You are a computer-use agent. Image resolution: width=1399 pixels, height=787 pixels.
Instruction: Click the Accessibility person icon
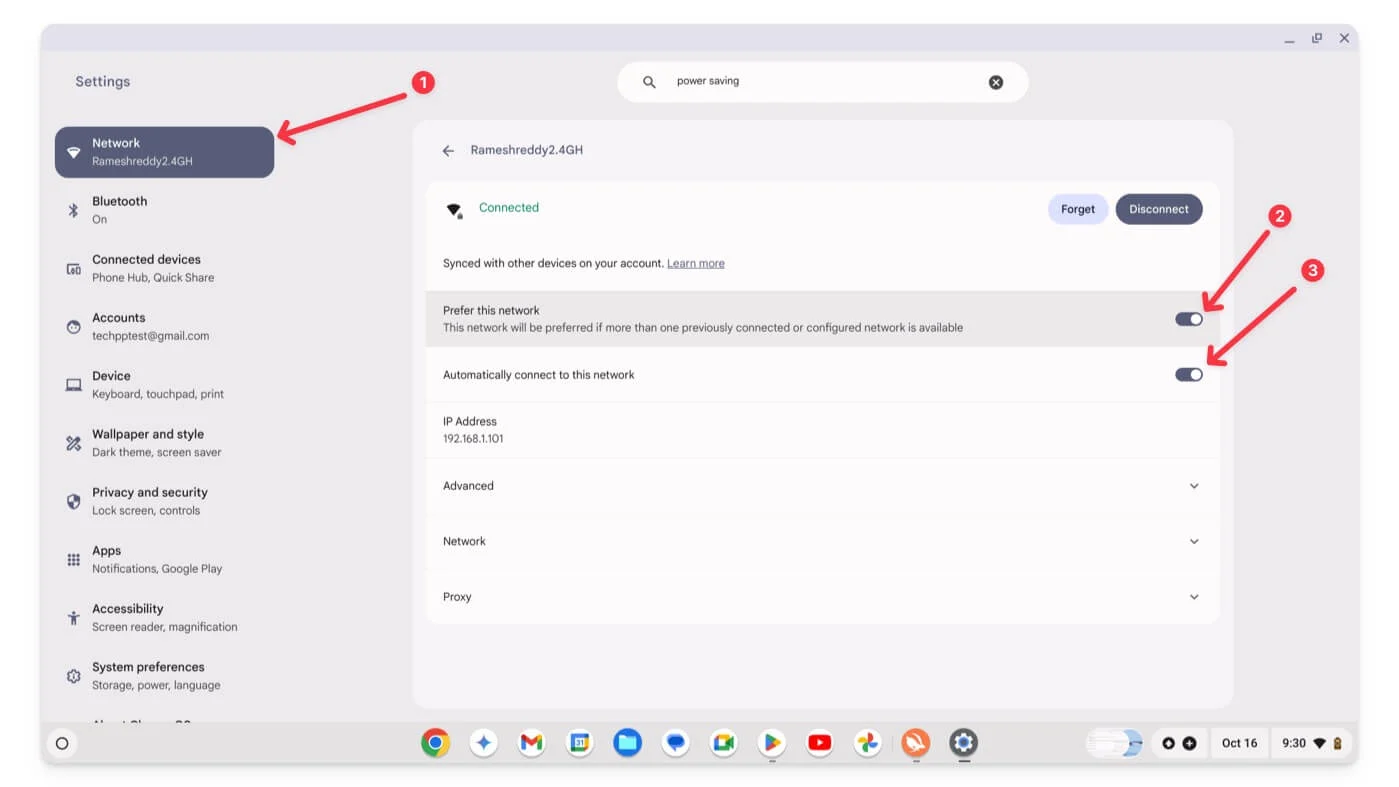[73, 618]
